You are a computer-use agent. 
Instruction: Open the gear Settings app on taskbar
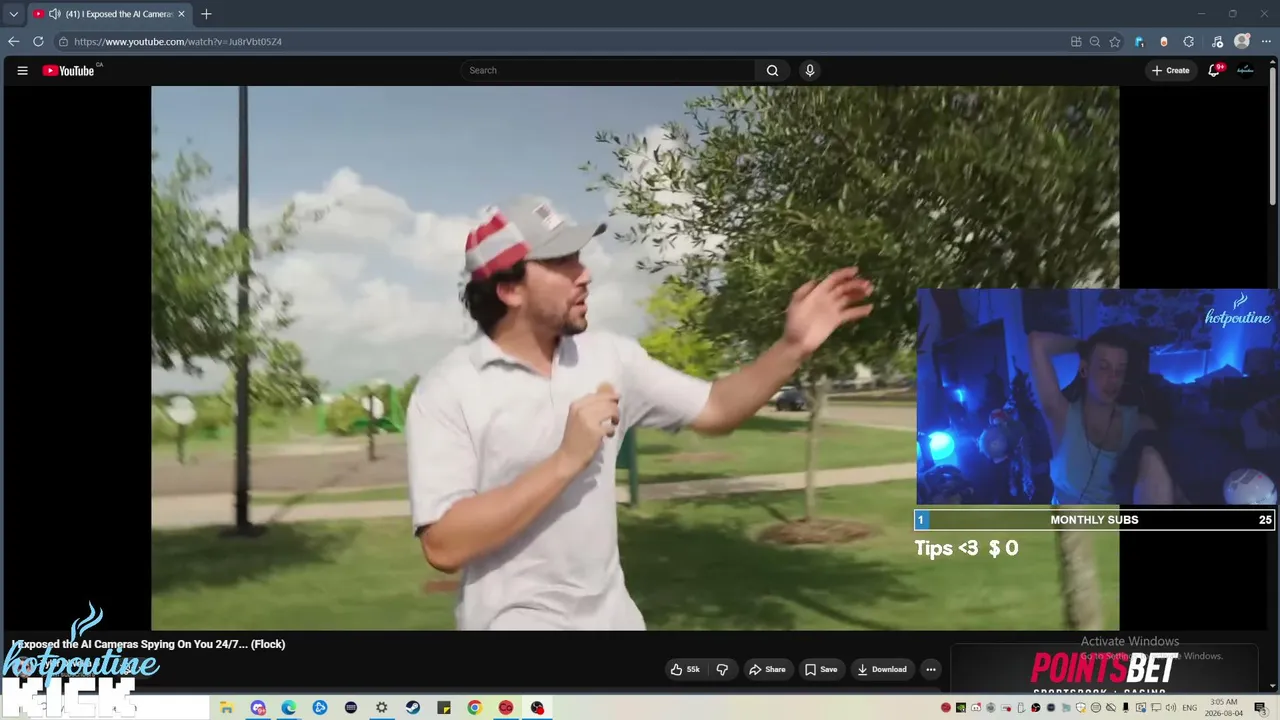click(382, 708)
